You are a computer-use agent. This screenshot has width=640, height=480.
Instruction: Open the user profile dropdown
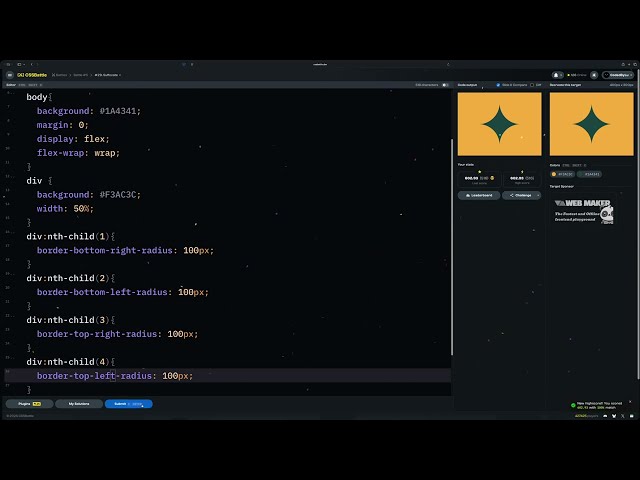click(x=618, y=75)
